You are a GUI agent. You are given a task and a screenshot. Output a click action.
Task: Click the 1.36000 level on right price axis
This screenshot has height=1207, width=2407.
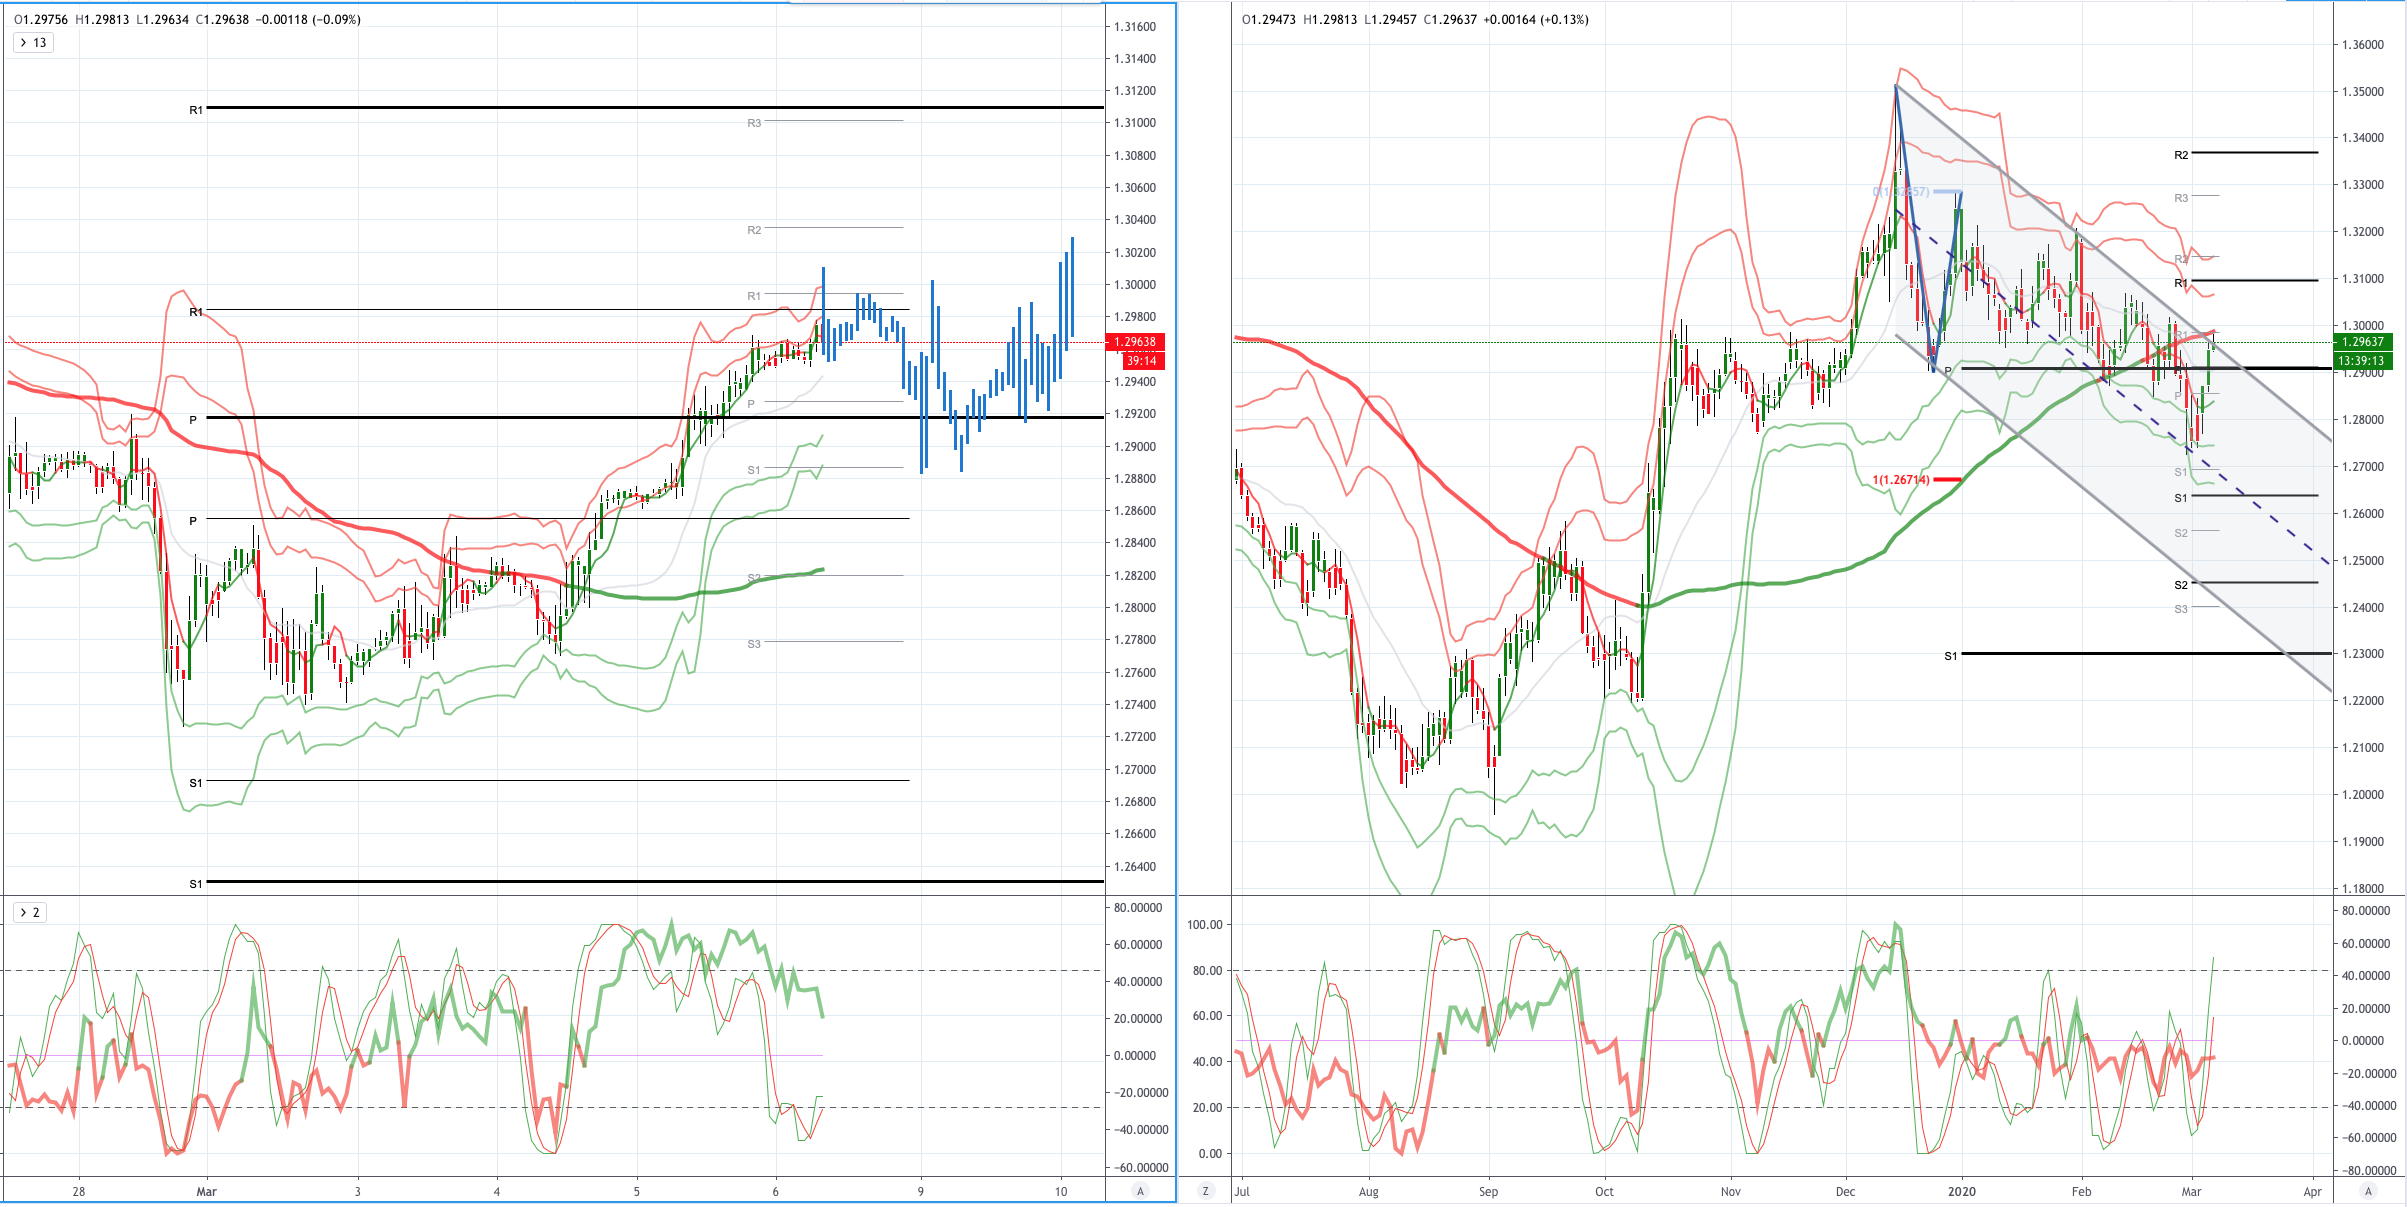[2363, 45]
